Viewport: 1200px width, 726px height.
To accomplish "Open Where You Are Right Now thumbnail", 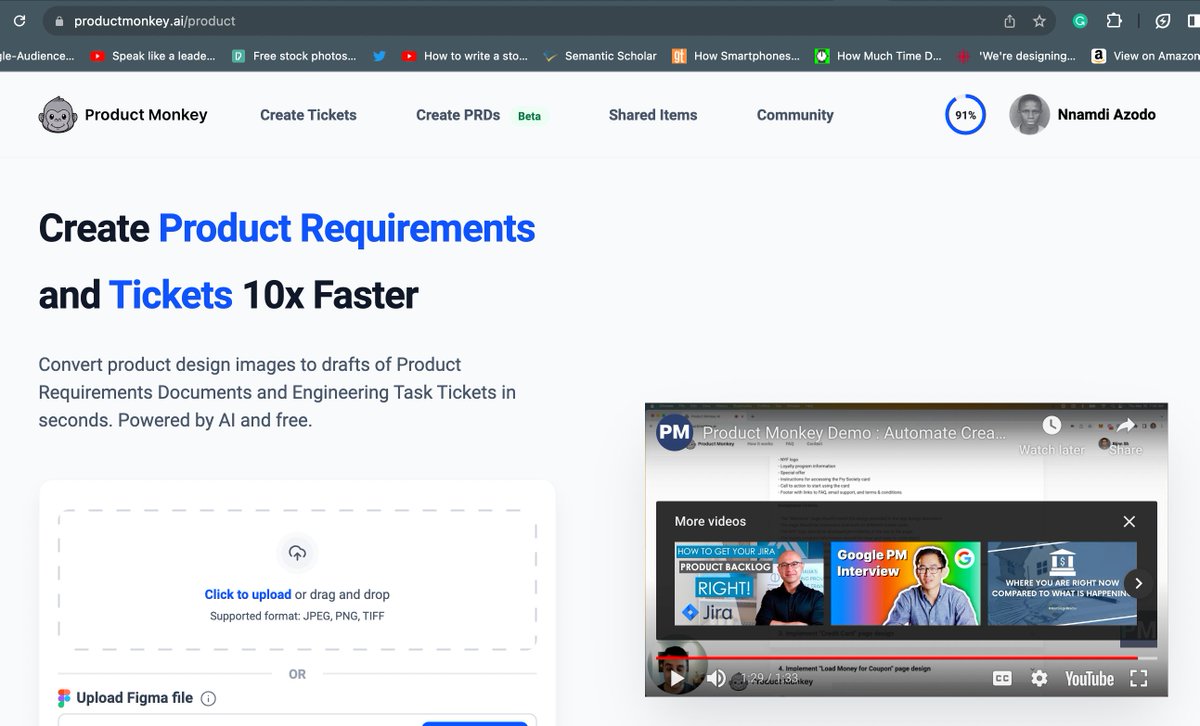I will (1062, 583).
